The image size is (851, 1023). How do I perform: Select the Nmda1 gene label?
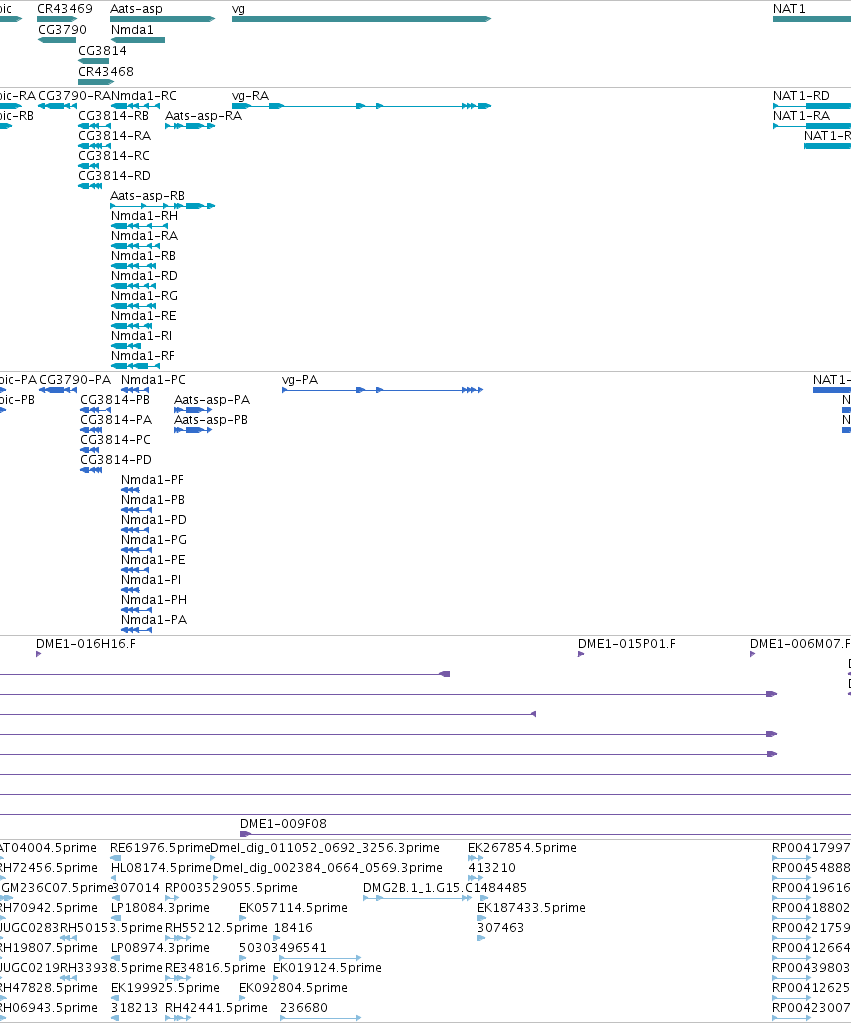(x=132, y=30)
